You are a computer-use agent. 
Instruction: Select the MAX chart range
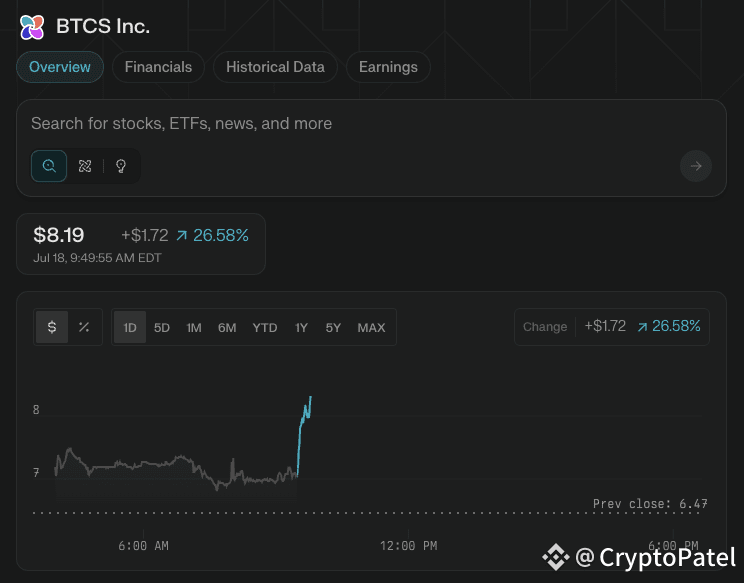371,327
